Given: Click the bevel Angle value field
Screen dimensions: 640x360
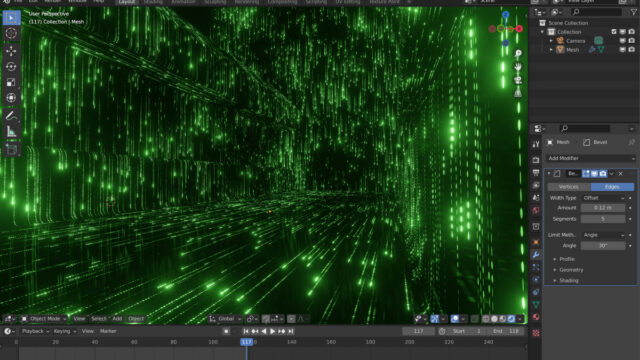Looking at the screenshot, I should pyautogui.click(x=603, y=246).
